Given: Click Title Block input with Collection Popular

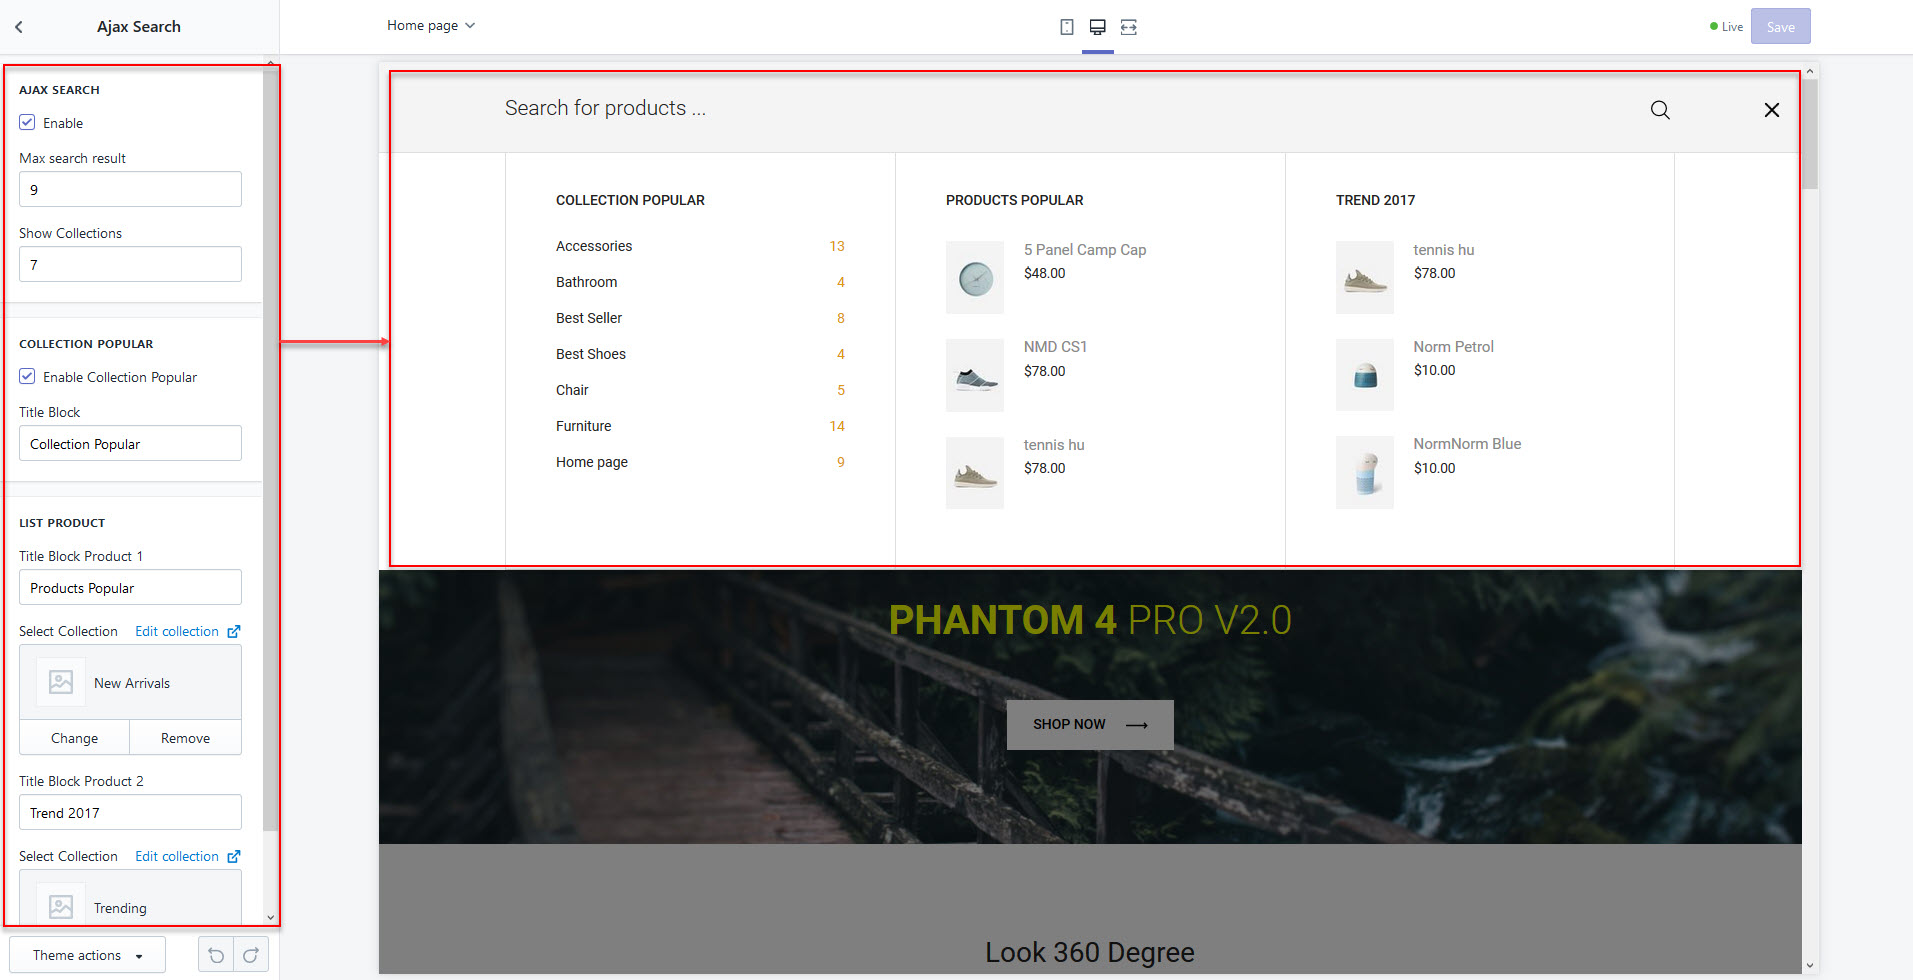Looking at the screenshot, I should tap(130, 443).
